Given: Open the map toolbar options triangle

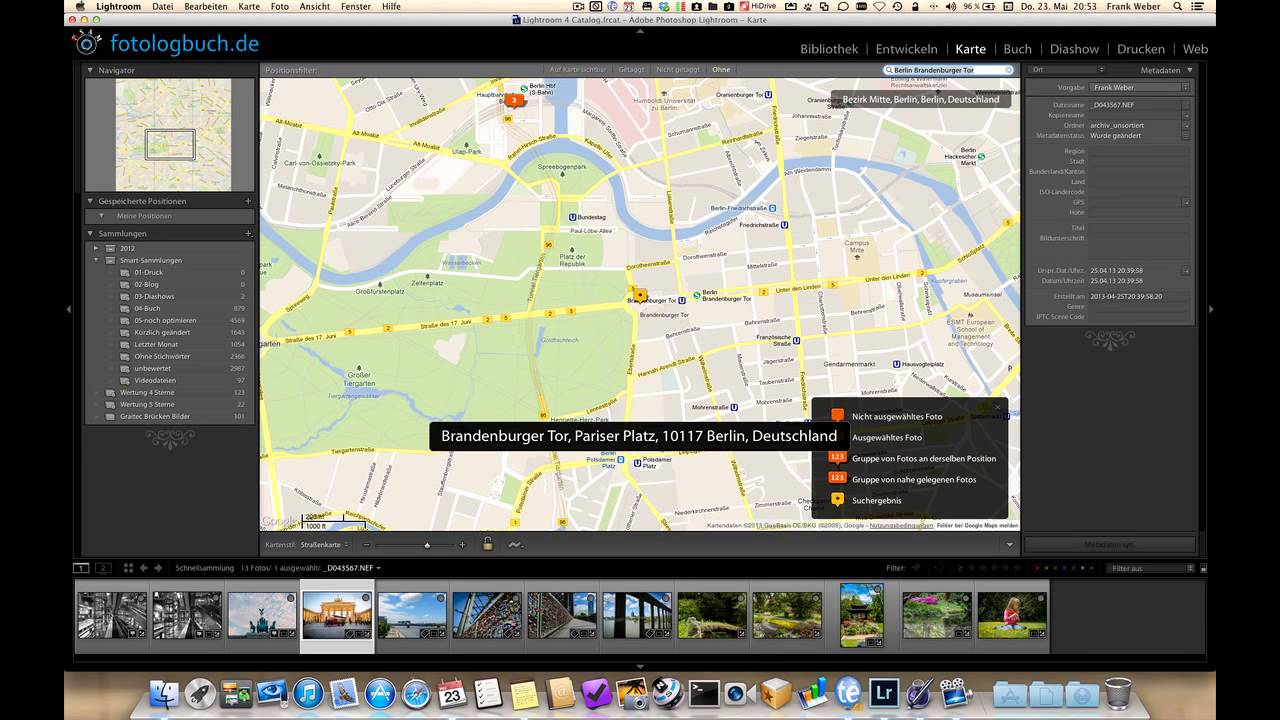Looking at the screenshot, I should (1010, 545).
